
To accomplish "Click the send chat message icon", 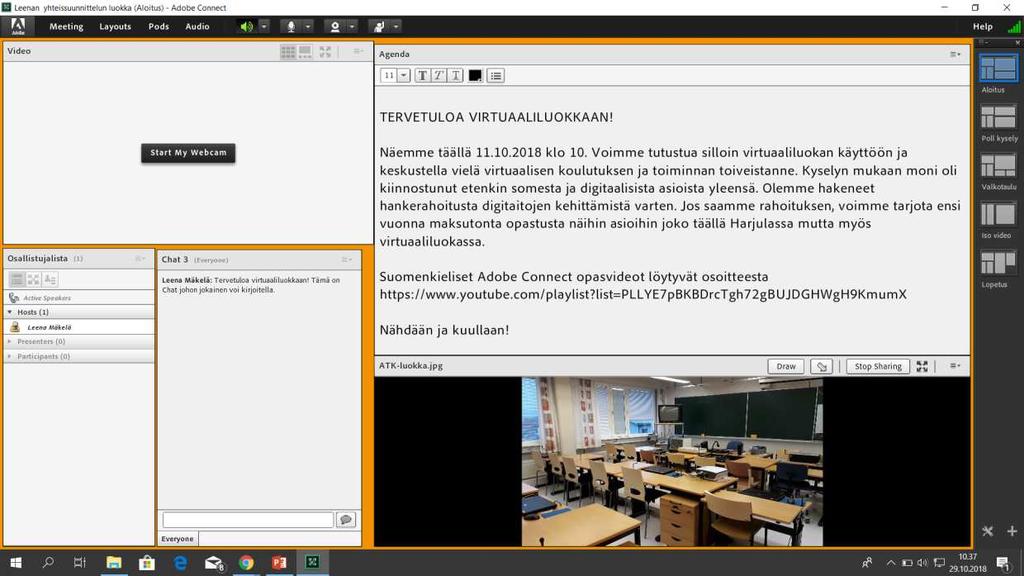I will click(345, 520).
